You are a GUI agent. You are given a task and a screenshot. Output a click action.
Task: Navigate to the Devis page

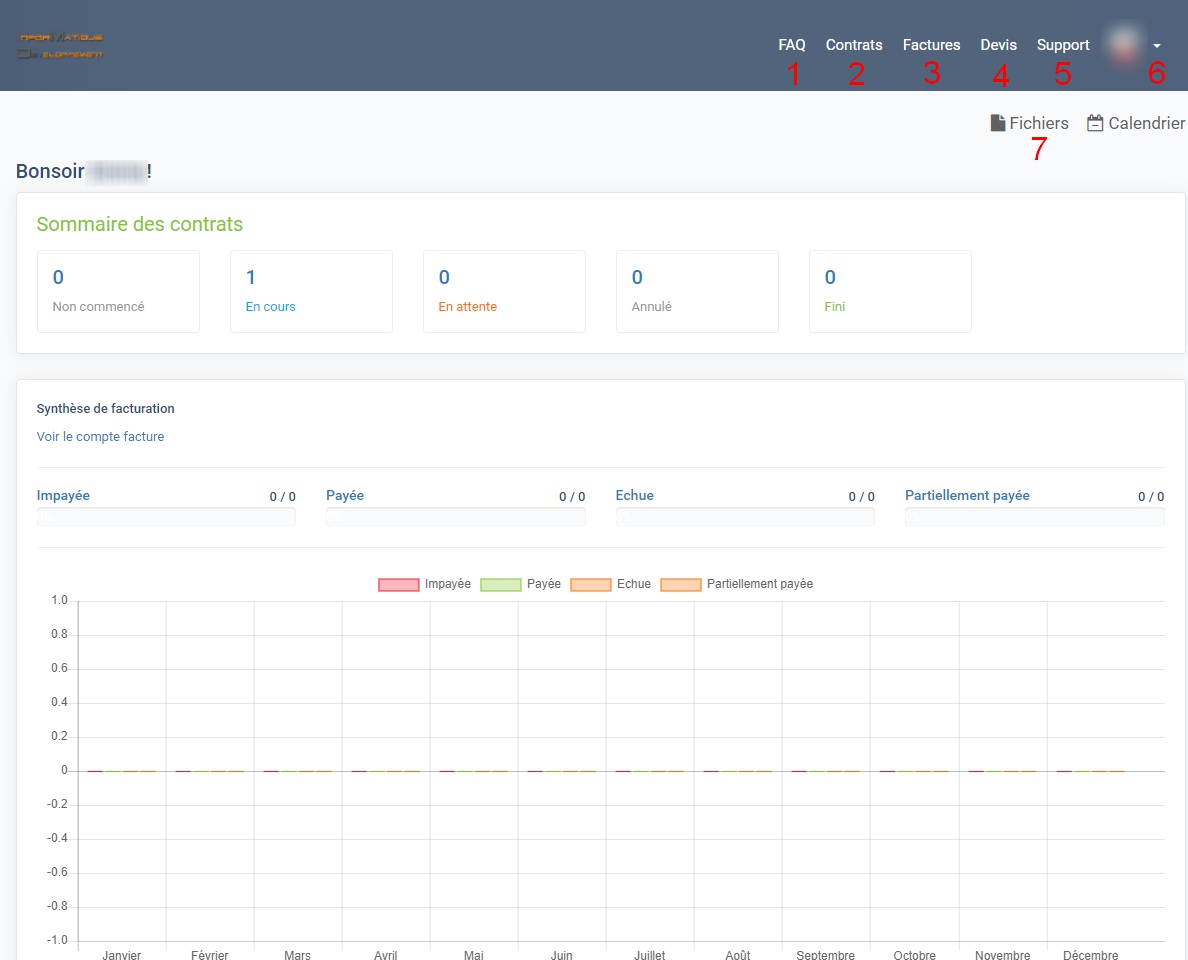[998, 45]
